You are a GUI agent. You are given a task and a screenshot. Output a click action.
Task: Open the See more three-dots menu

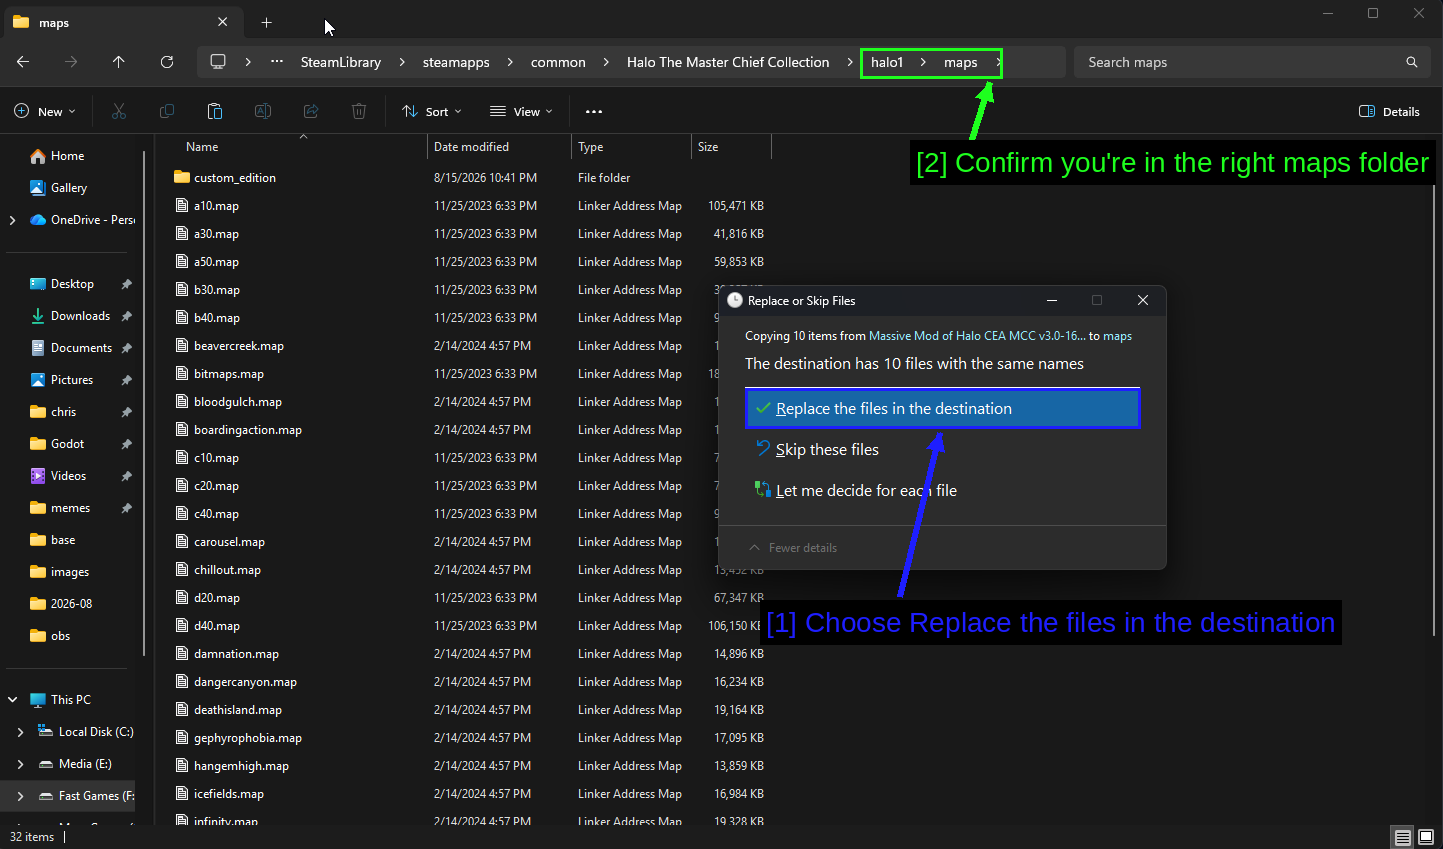pyautogui.click(x=594, y=112)
